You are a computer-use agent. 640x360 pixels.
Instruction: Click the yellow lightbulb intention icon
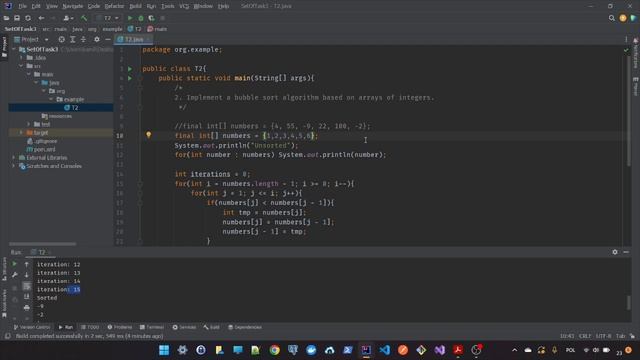(x=149, y=135)
